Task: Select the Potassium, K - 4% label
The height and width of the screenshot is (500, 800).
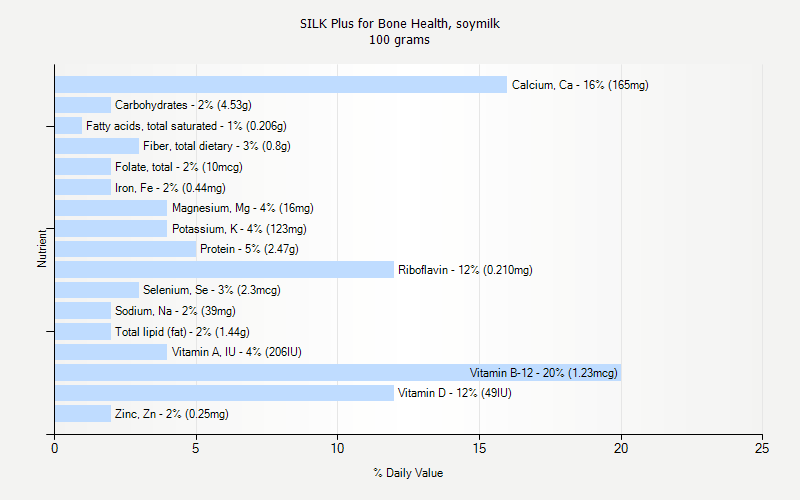Action: (x=239, y=229)
